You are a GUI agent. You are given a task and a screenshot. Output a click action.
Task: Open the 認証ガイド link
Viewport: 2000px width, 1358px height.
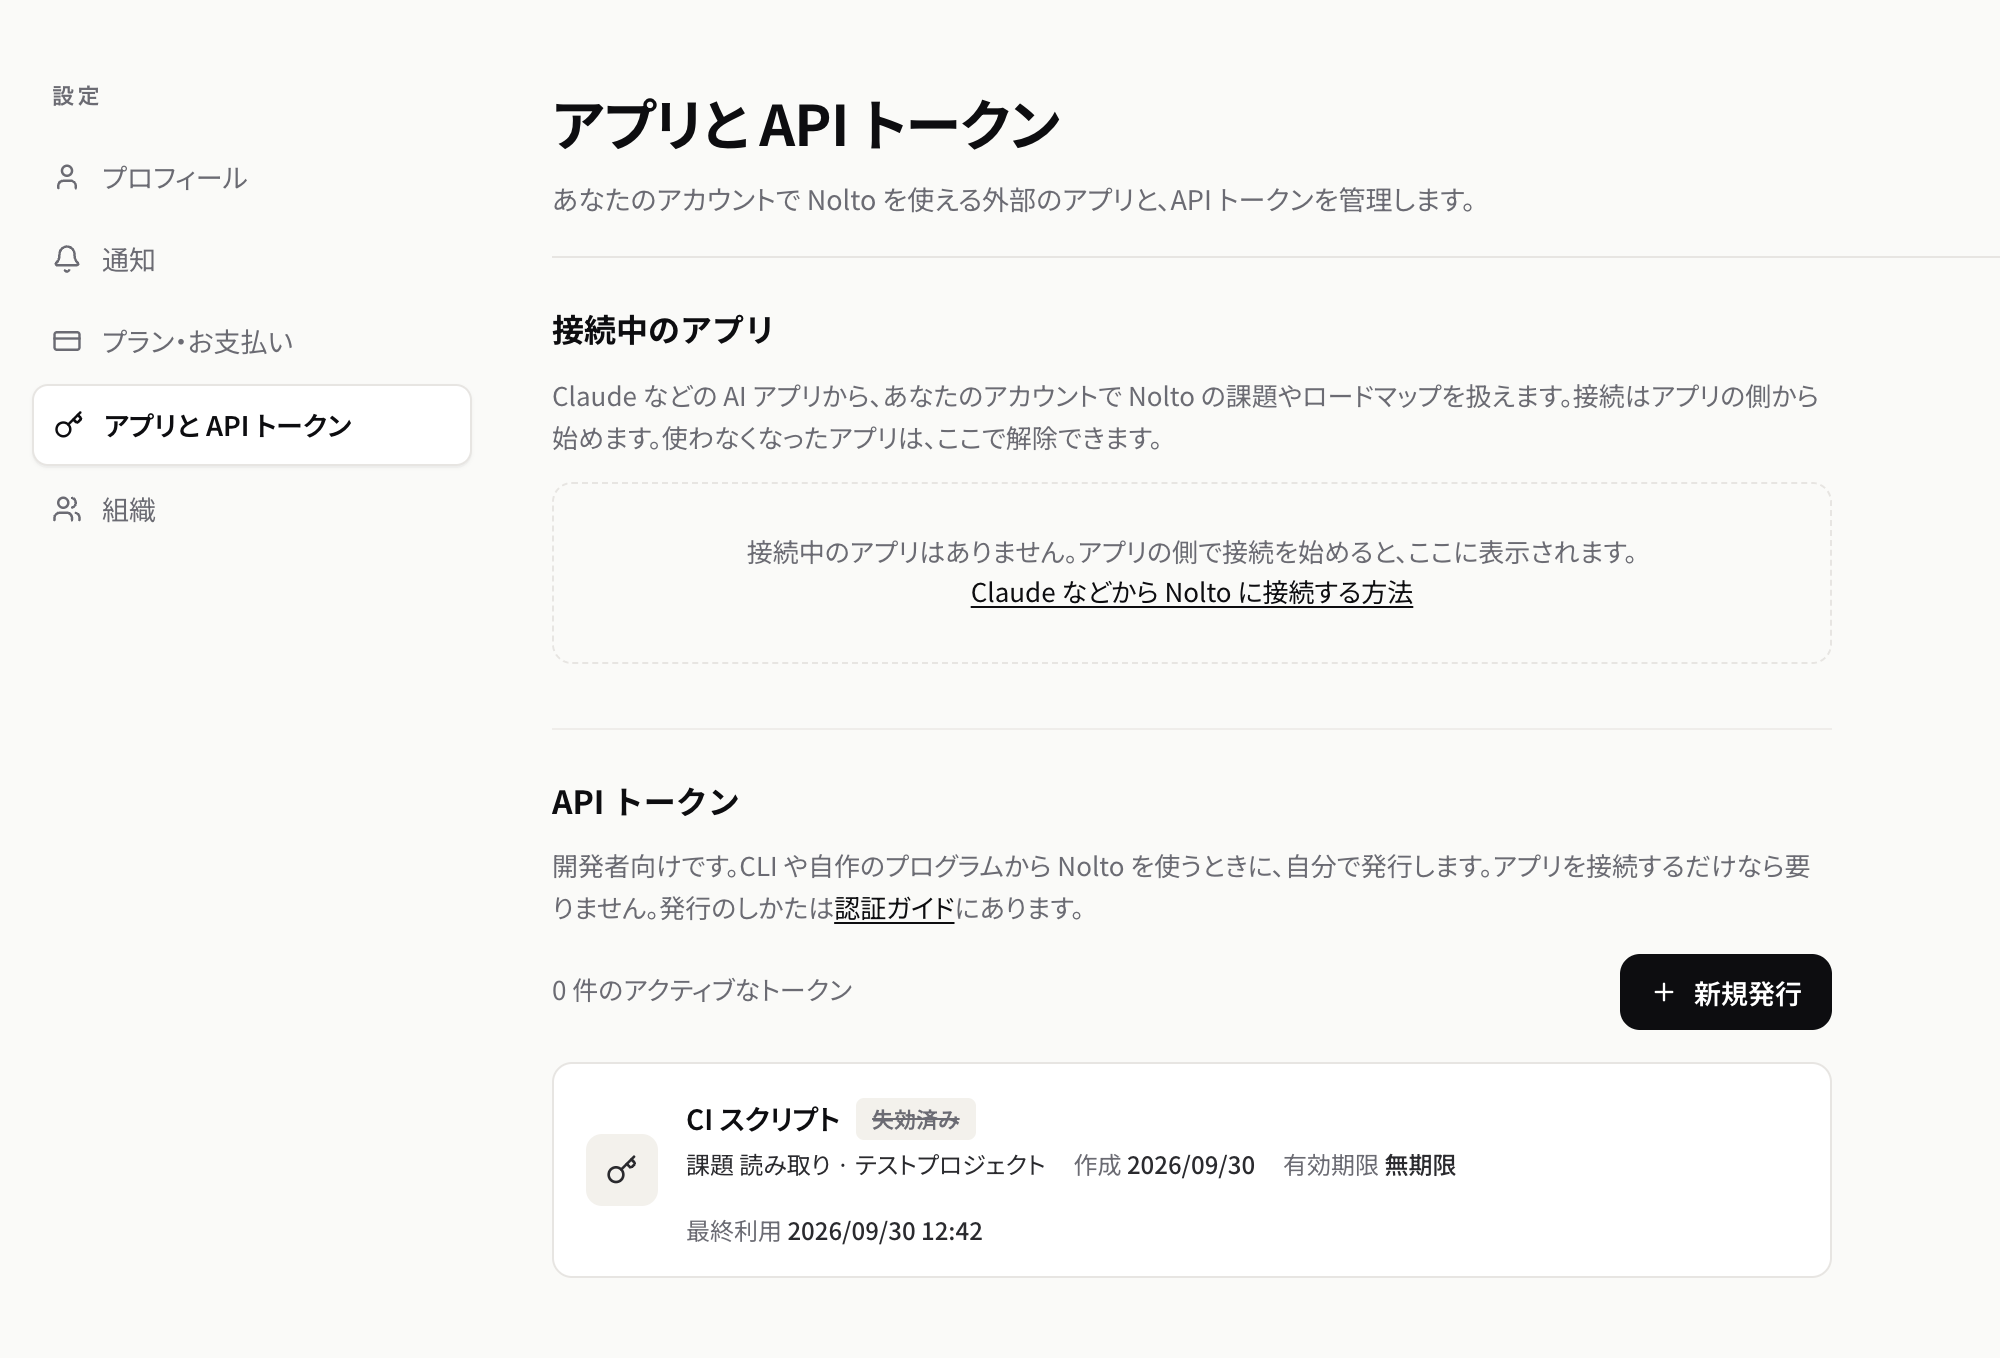click(895, 908)
